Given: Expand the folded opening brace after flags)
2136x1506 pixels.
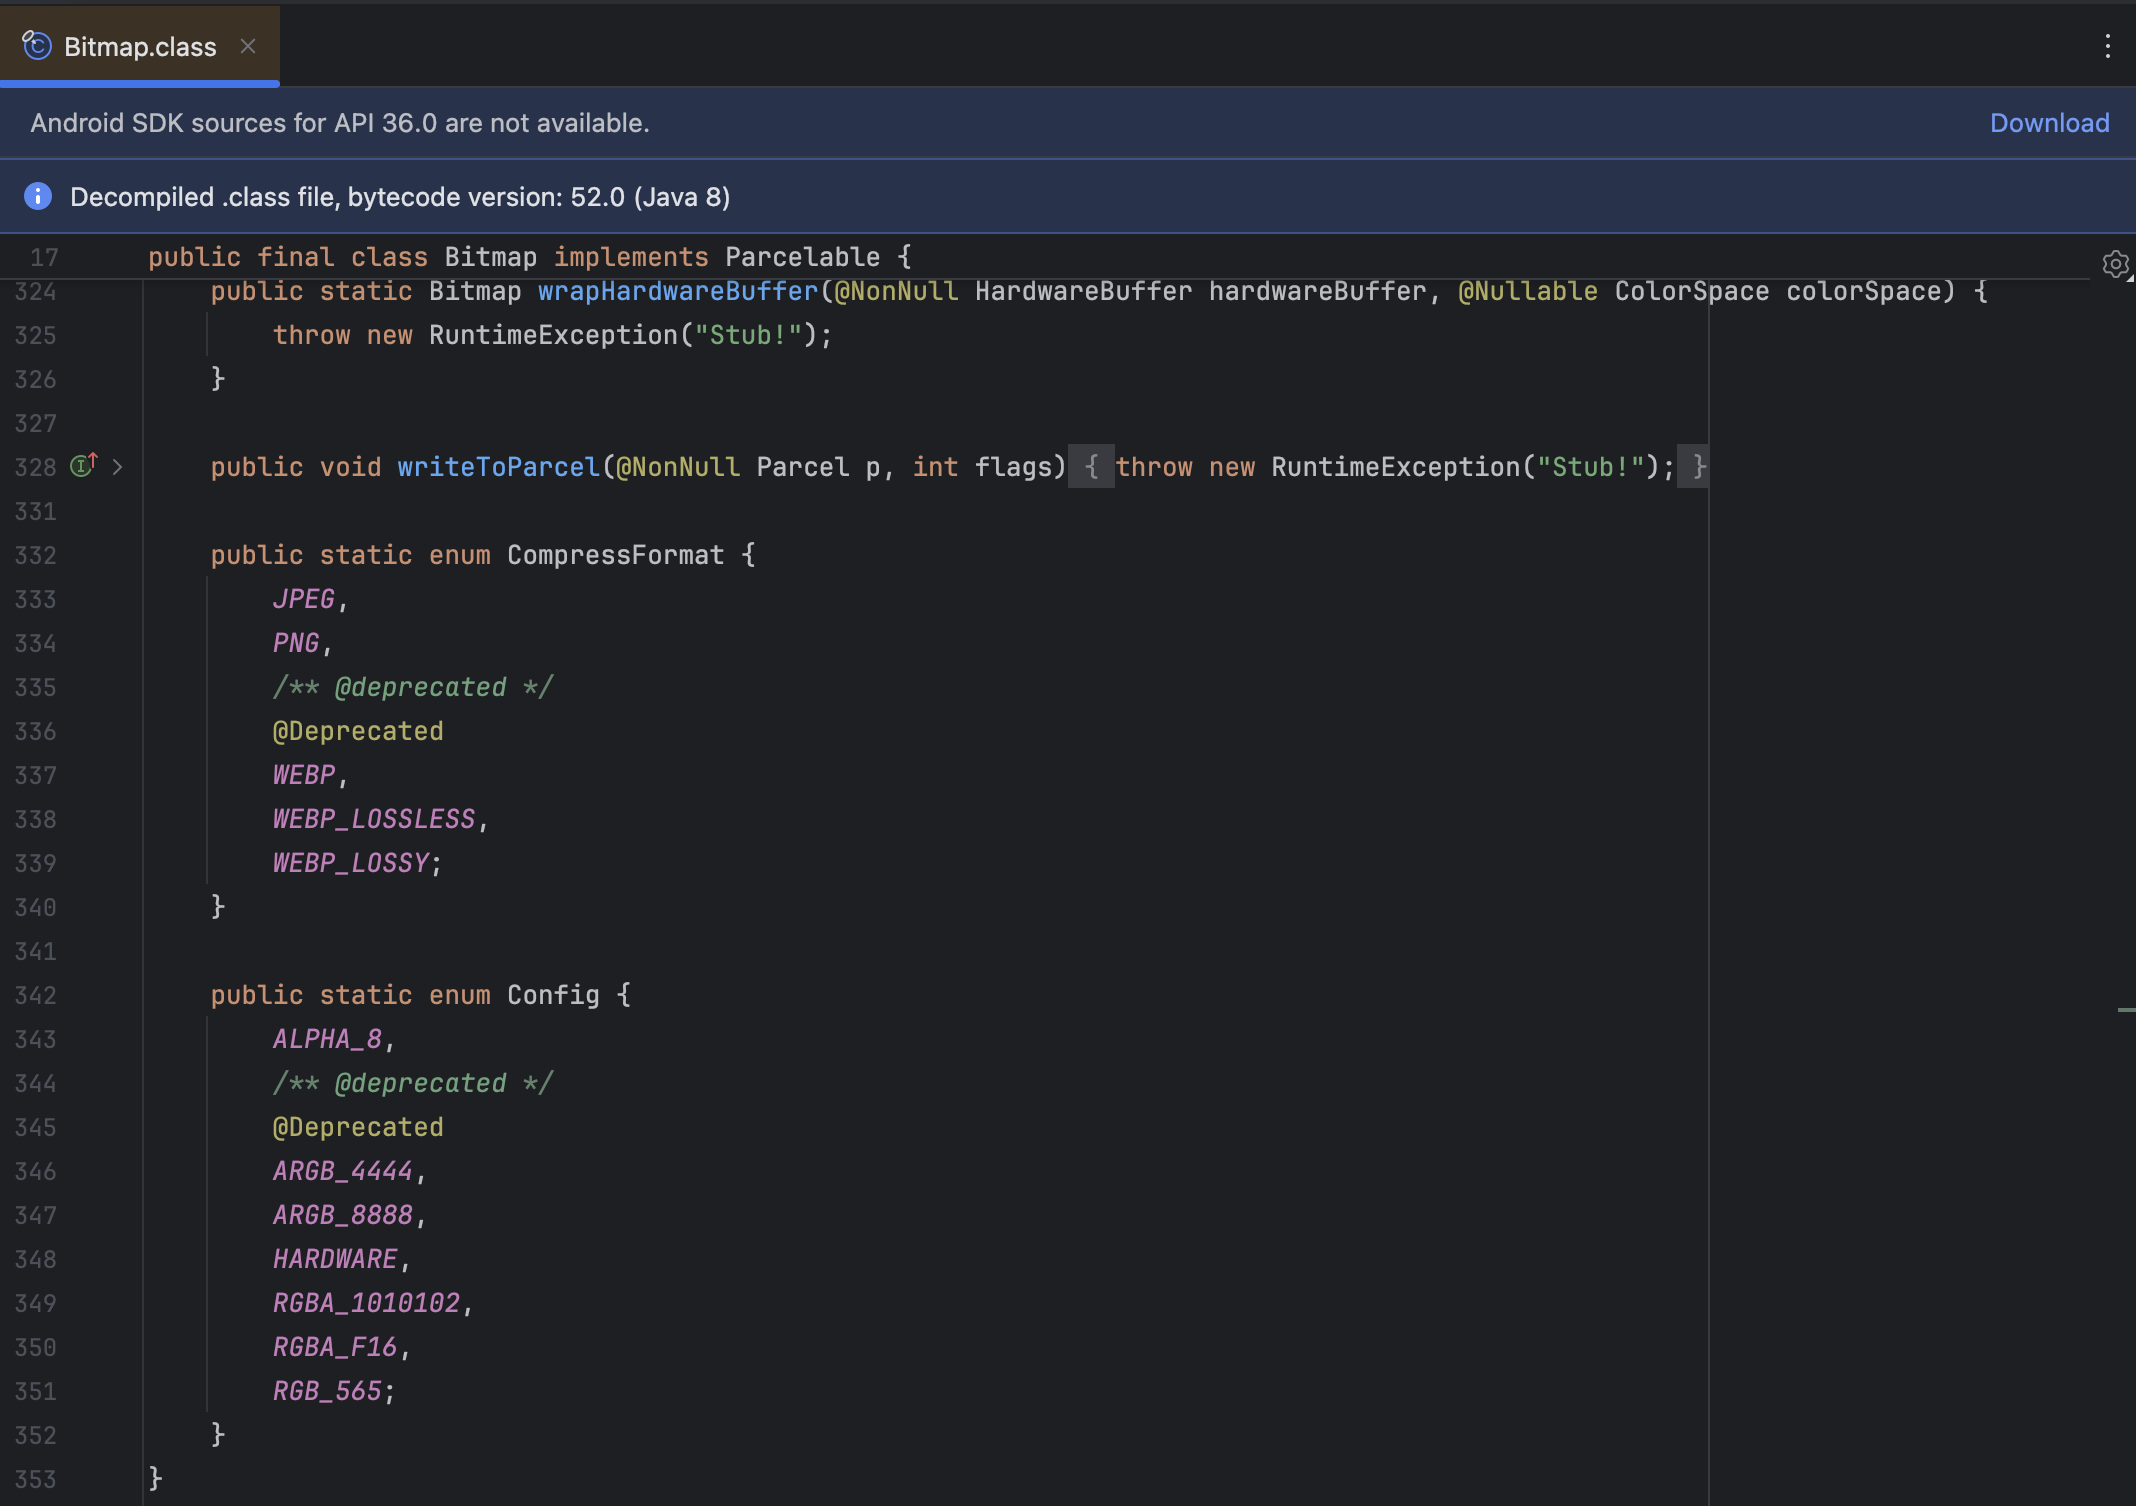Looking at the screenshot, I should pos(1091,467).
